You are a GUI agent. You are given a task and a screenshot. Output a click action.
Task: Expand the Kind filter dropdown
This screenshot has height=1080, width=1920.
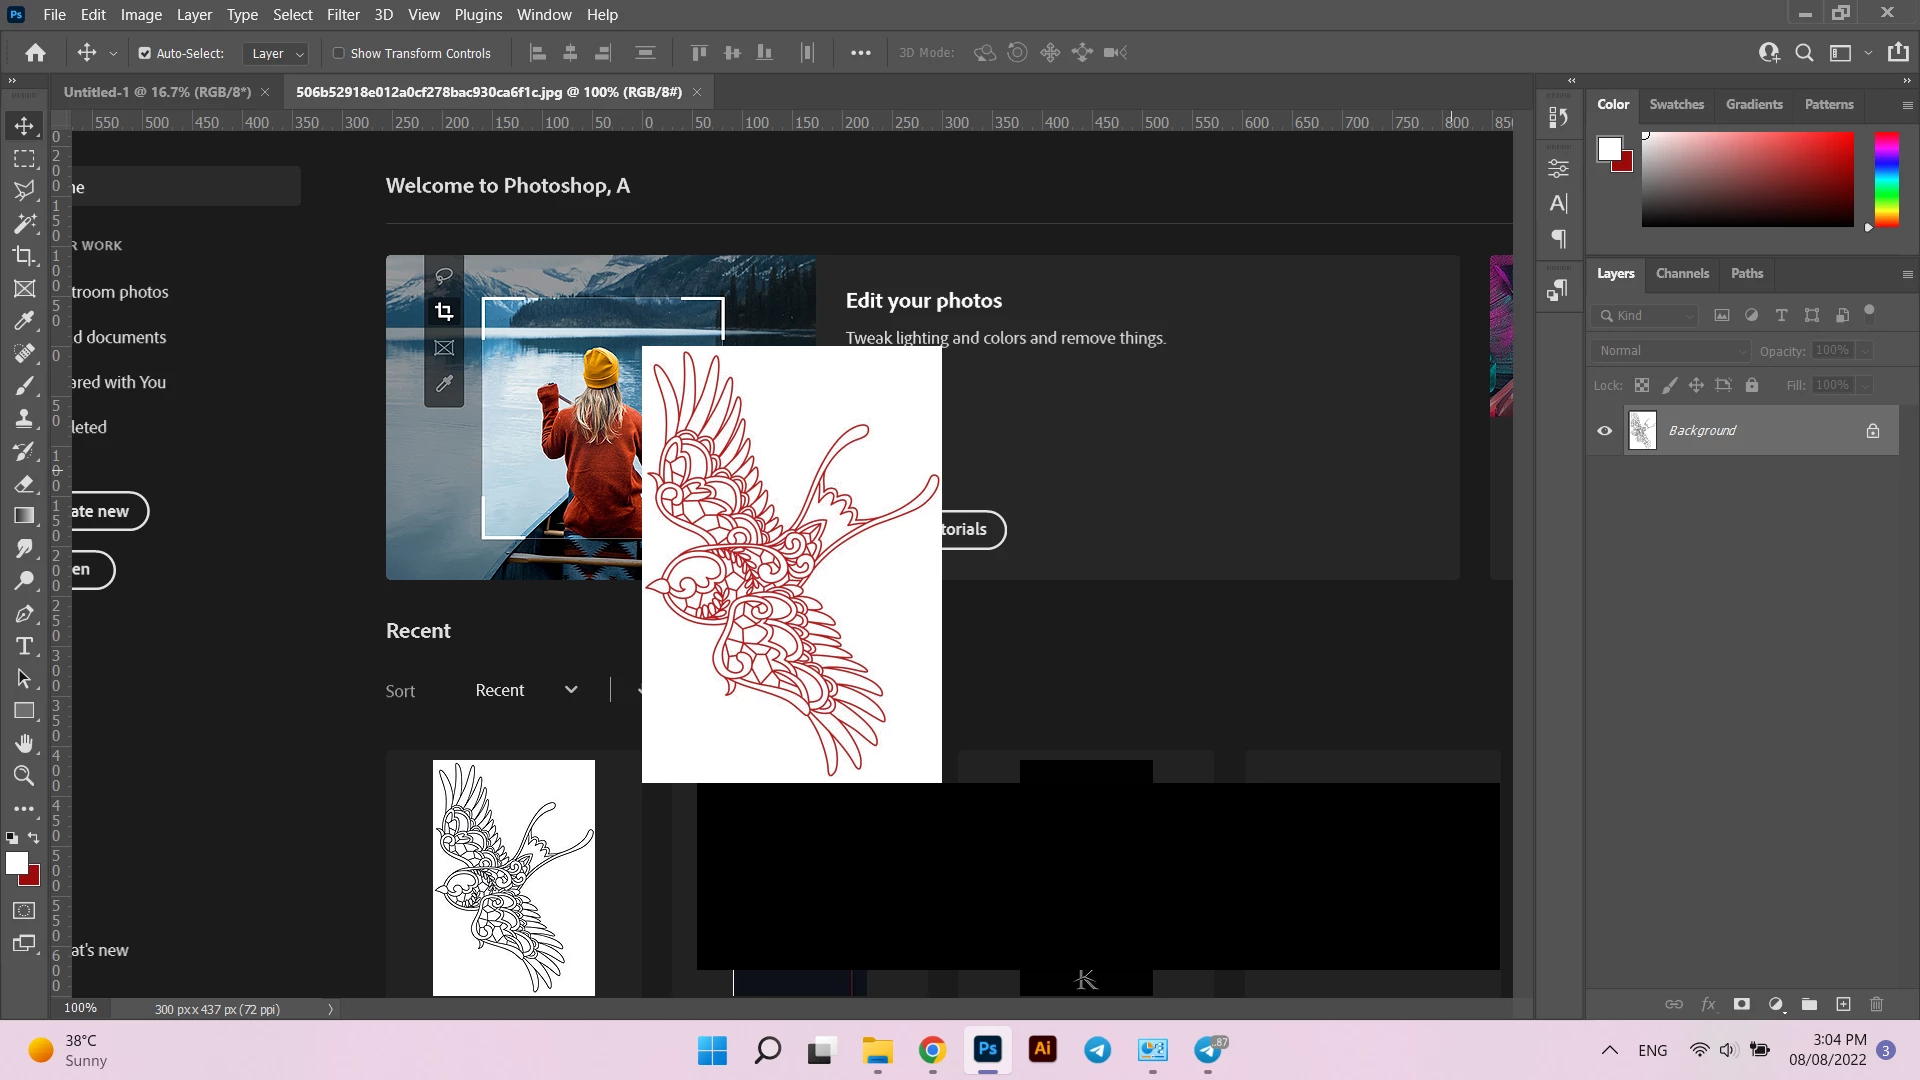click(1645, 315)
